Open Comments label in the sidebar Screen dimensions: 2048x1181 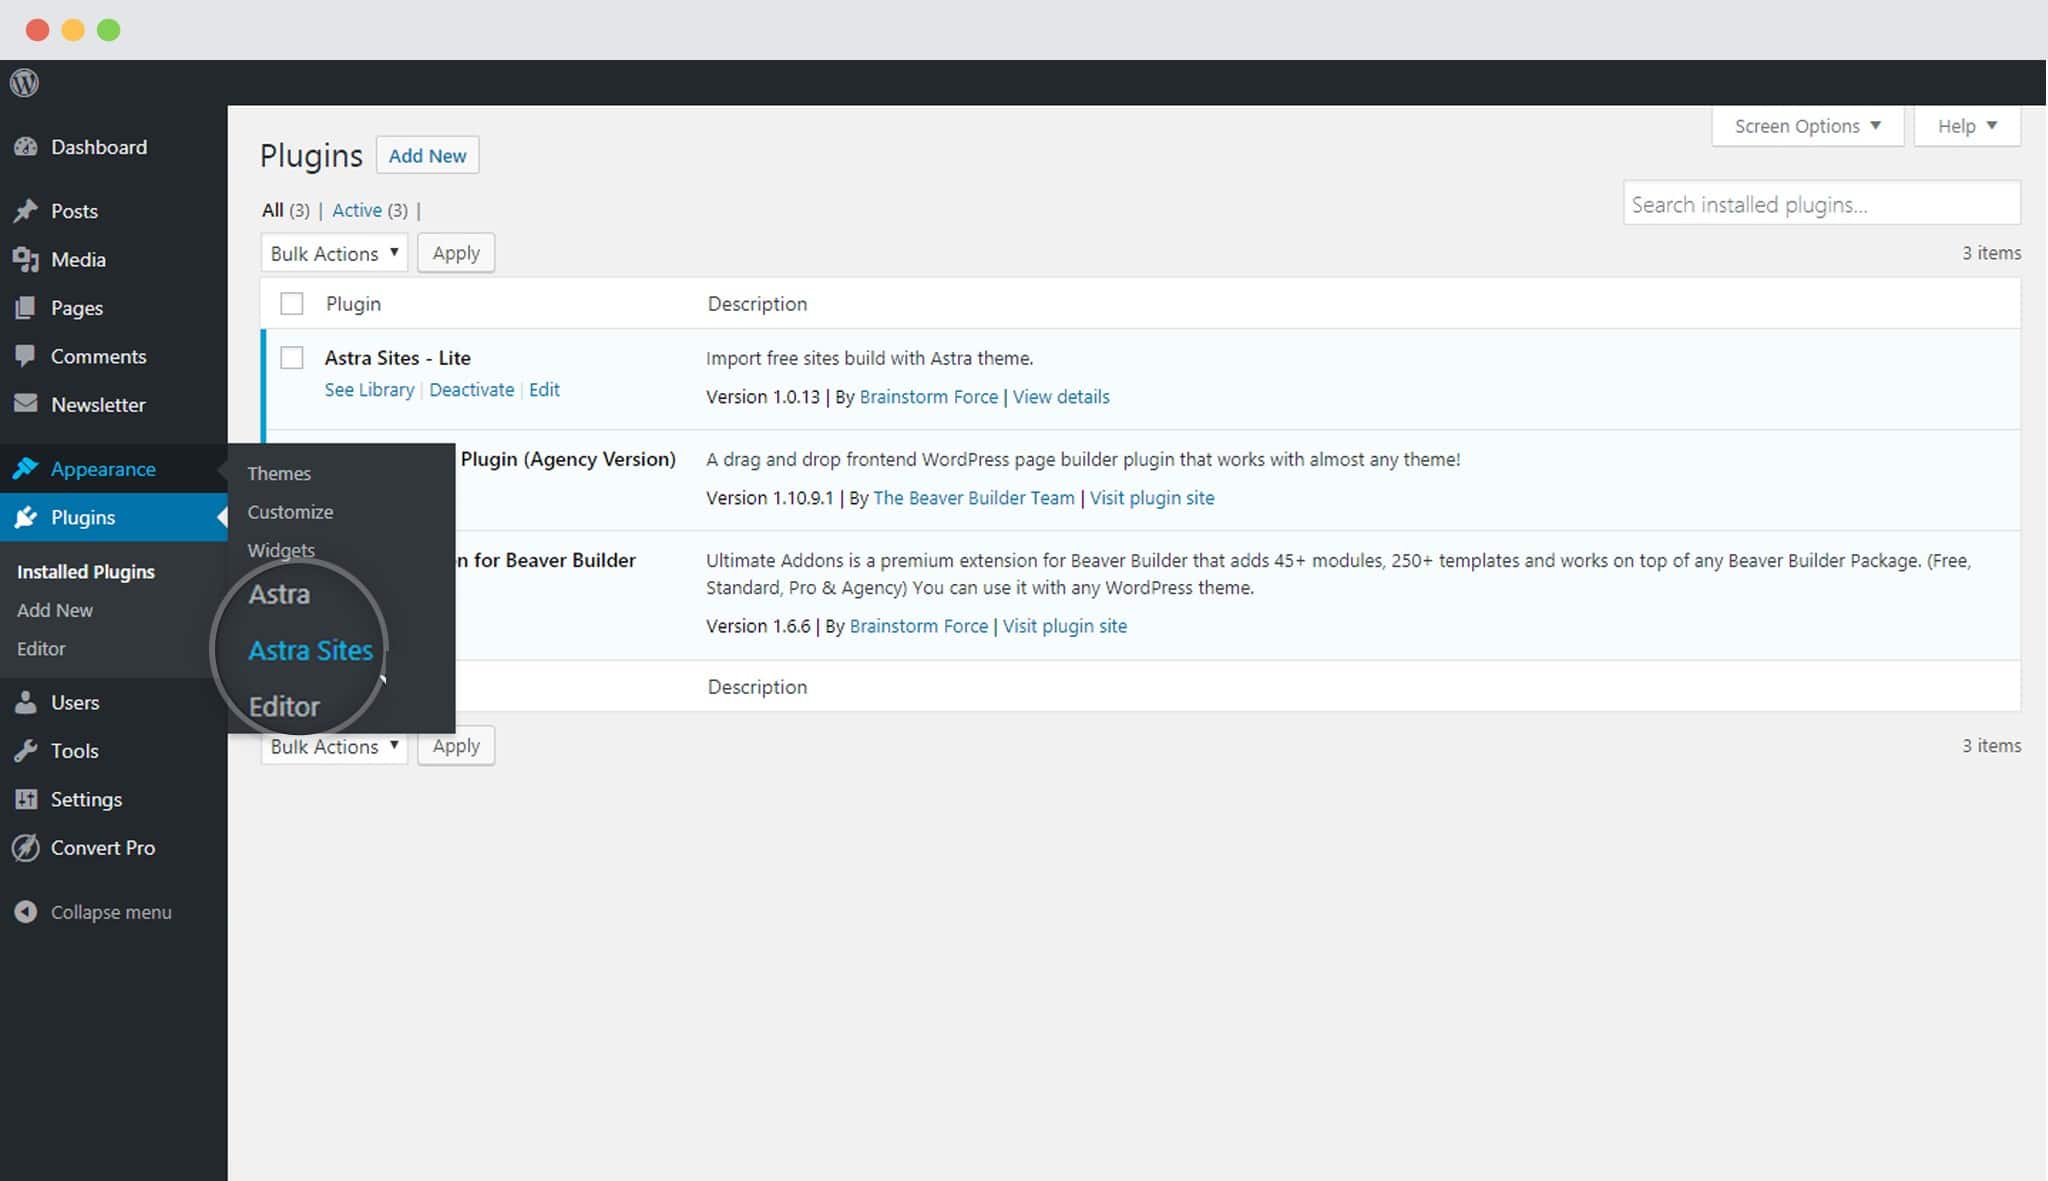click(98, 356)
